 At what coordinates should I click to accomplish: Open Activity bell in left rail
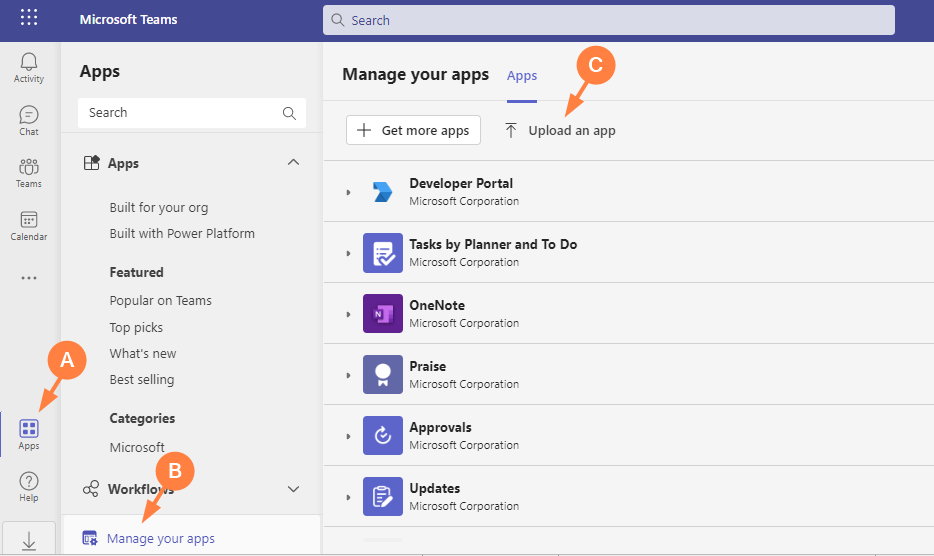click(29, 67)
